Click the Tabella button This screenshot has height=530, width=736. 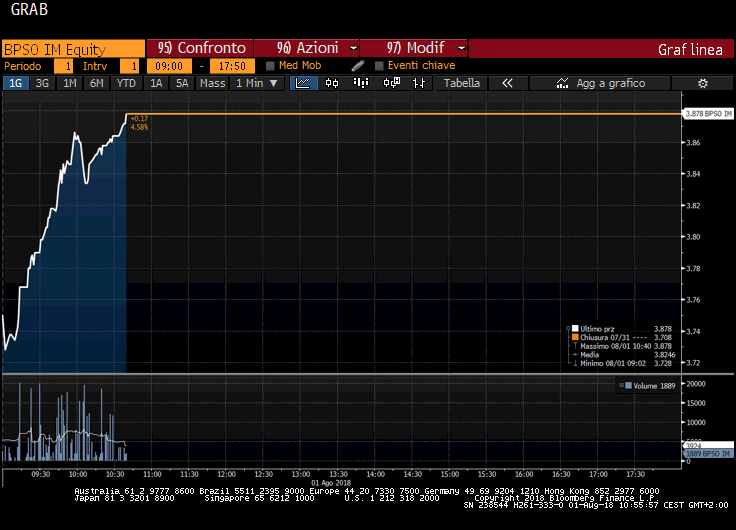462,83
